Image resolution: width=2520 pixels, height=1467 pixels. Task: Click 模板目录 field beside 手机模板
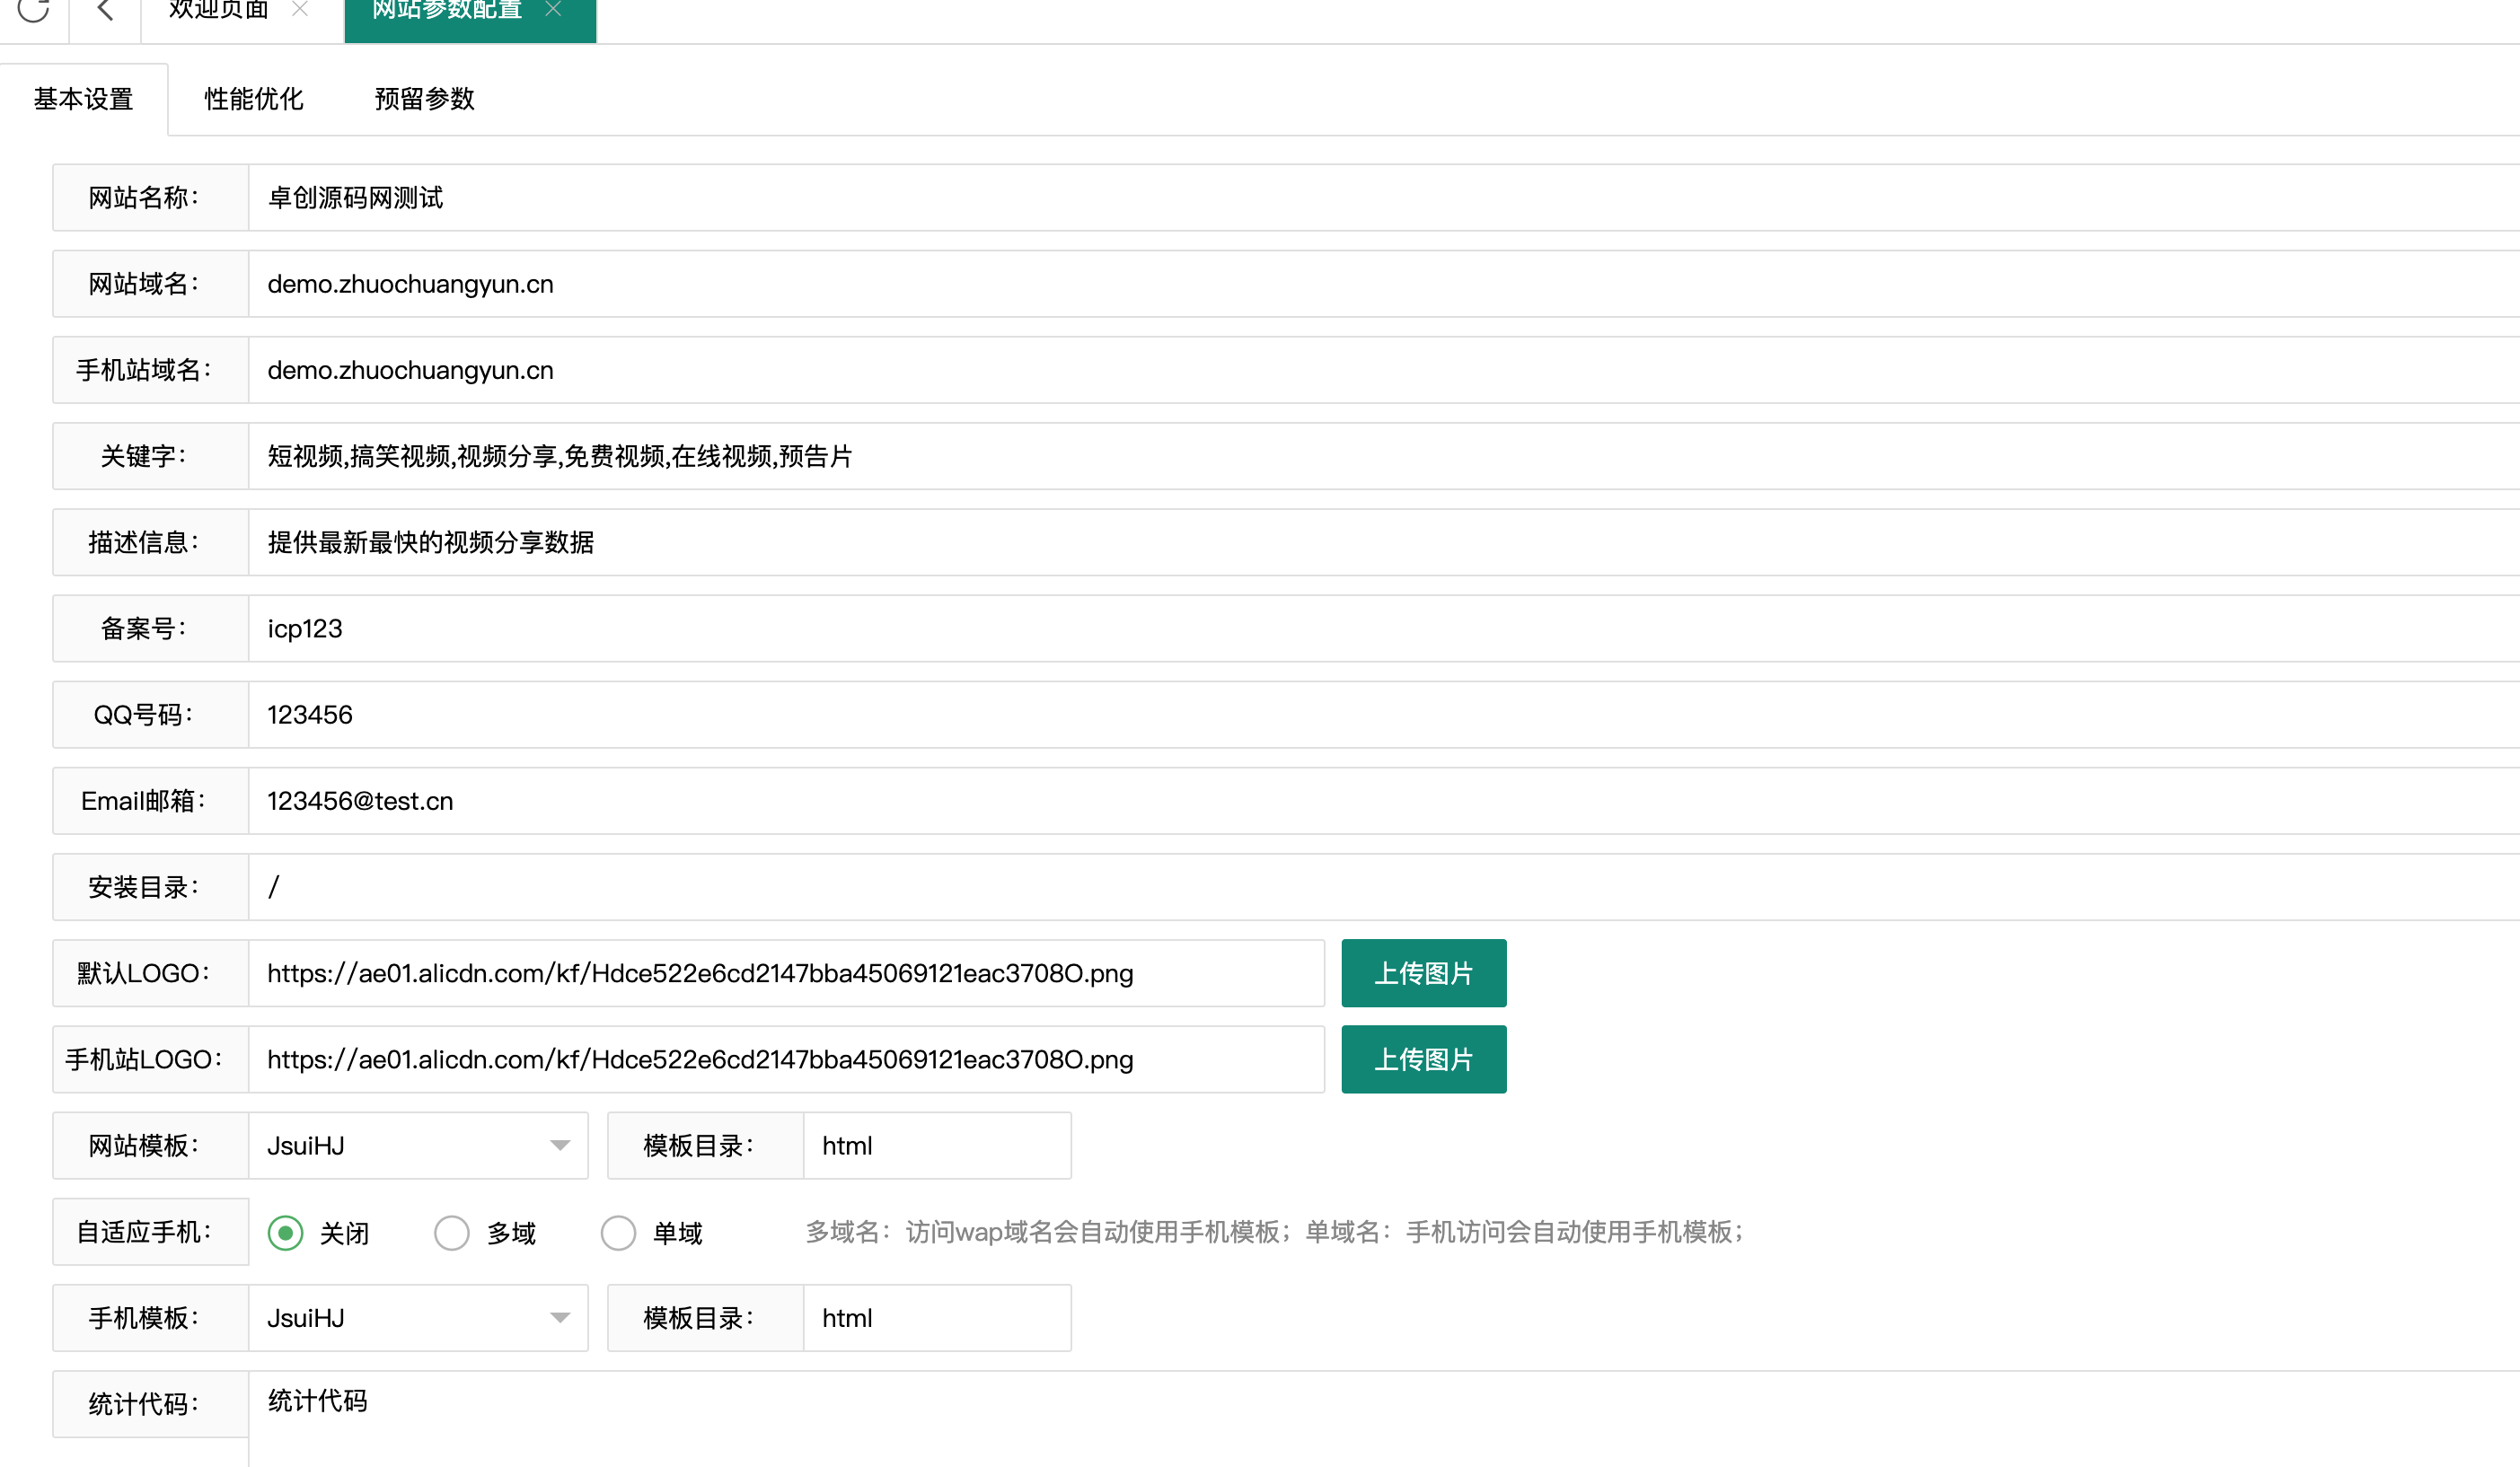(x=937, y=1318)
